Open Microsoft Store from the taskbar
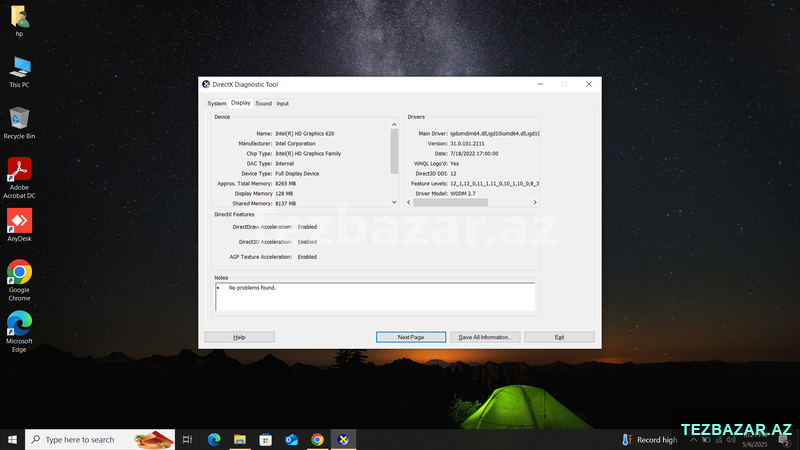Image resolution: width=800 pixels, height=450 pixels. coord(265,439)
